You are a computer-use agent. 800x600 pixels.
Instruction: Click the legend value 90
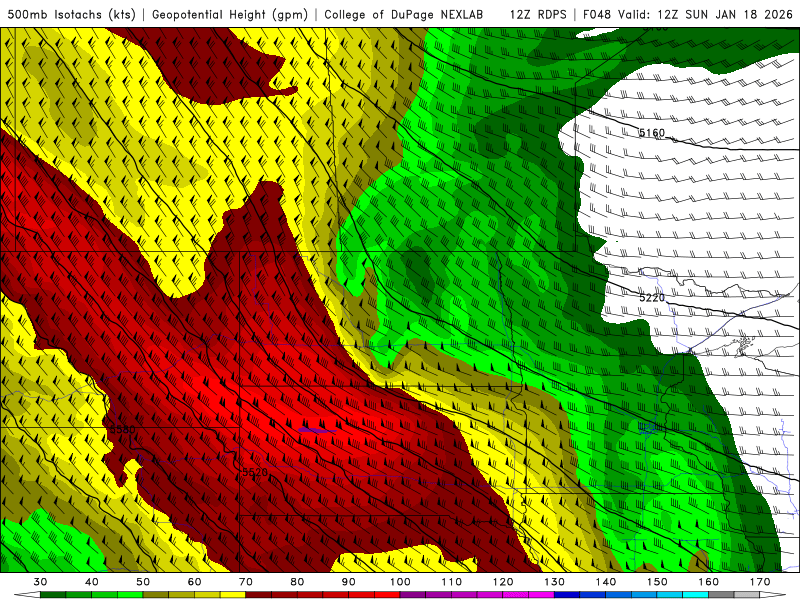point(348,582)
